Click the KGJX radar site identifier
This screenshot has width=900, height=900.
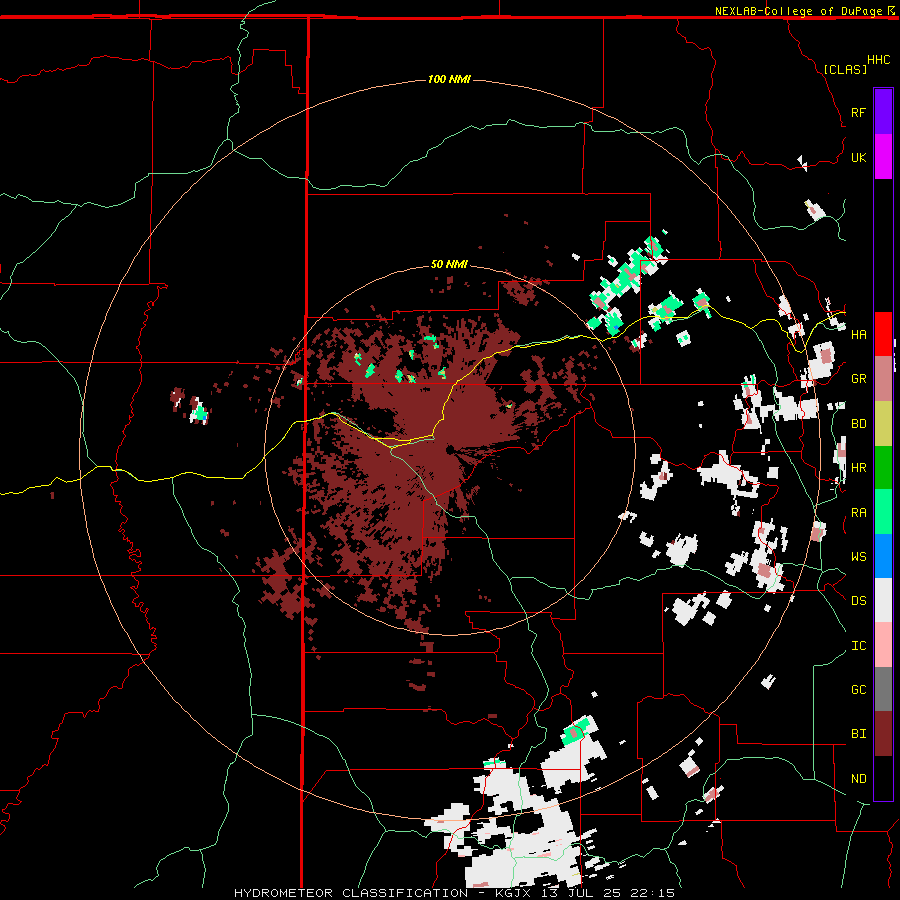(x=516, y=893)
